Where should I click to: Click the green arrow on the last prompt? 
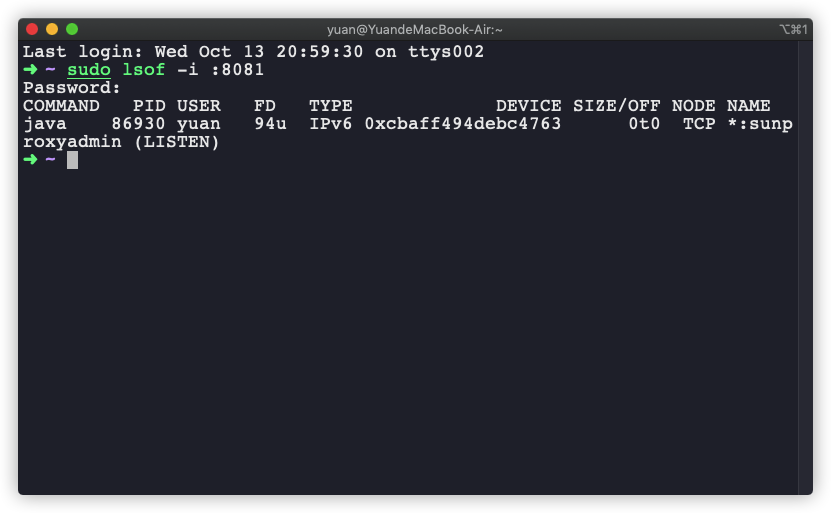[30, 160]
